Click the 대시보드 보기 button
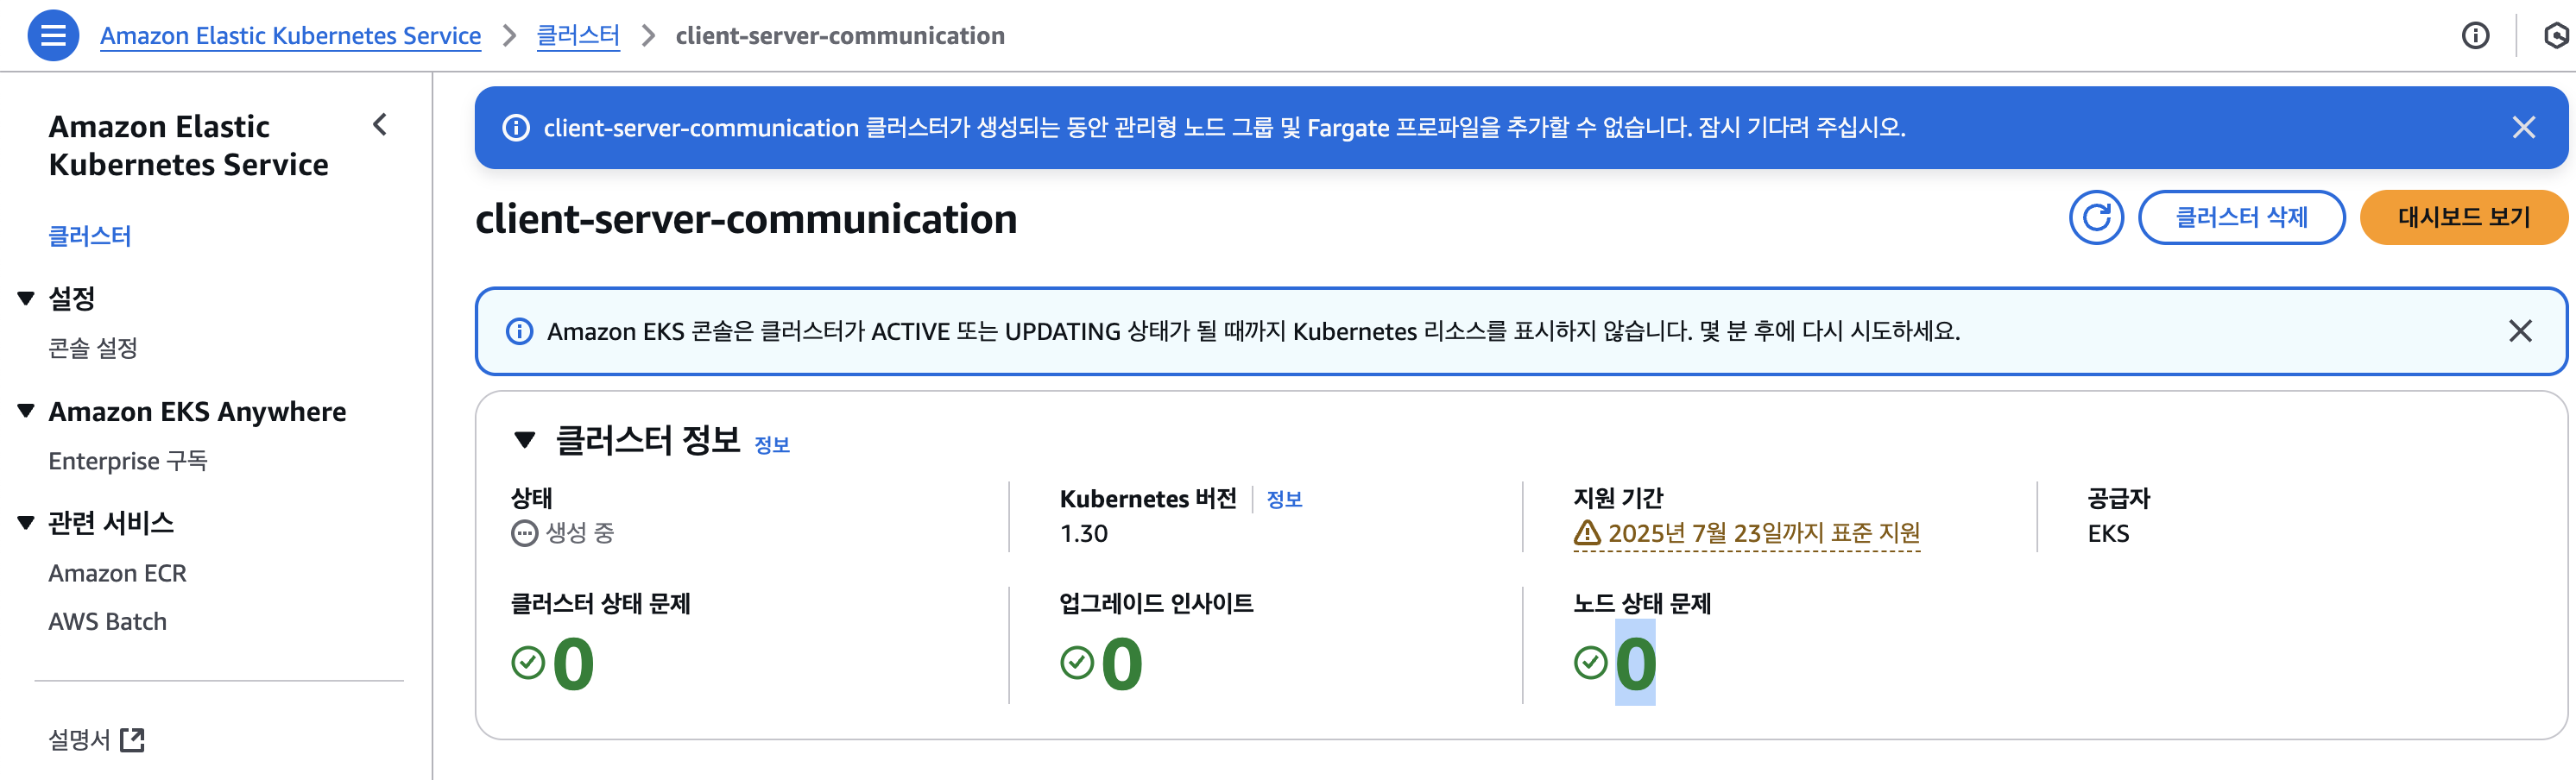This screenshot has width=2576, height=780. pyautogui.click(x=2463, y=217)
